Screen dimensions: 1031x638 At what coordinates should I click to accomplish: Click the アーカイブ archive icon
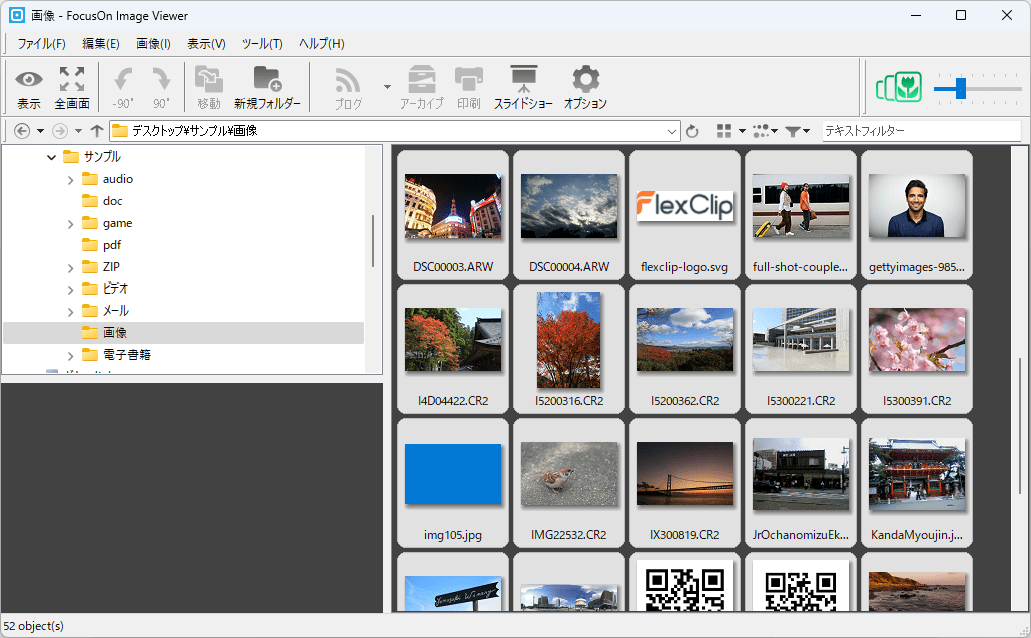pos(421,87)
